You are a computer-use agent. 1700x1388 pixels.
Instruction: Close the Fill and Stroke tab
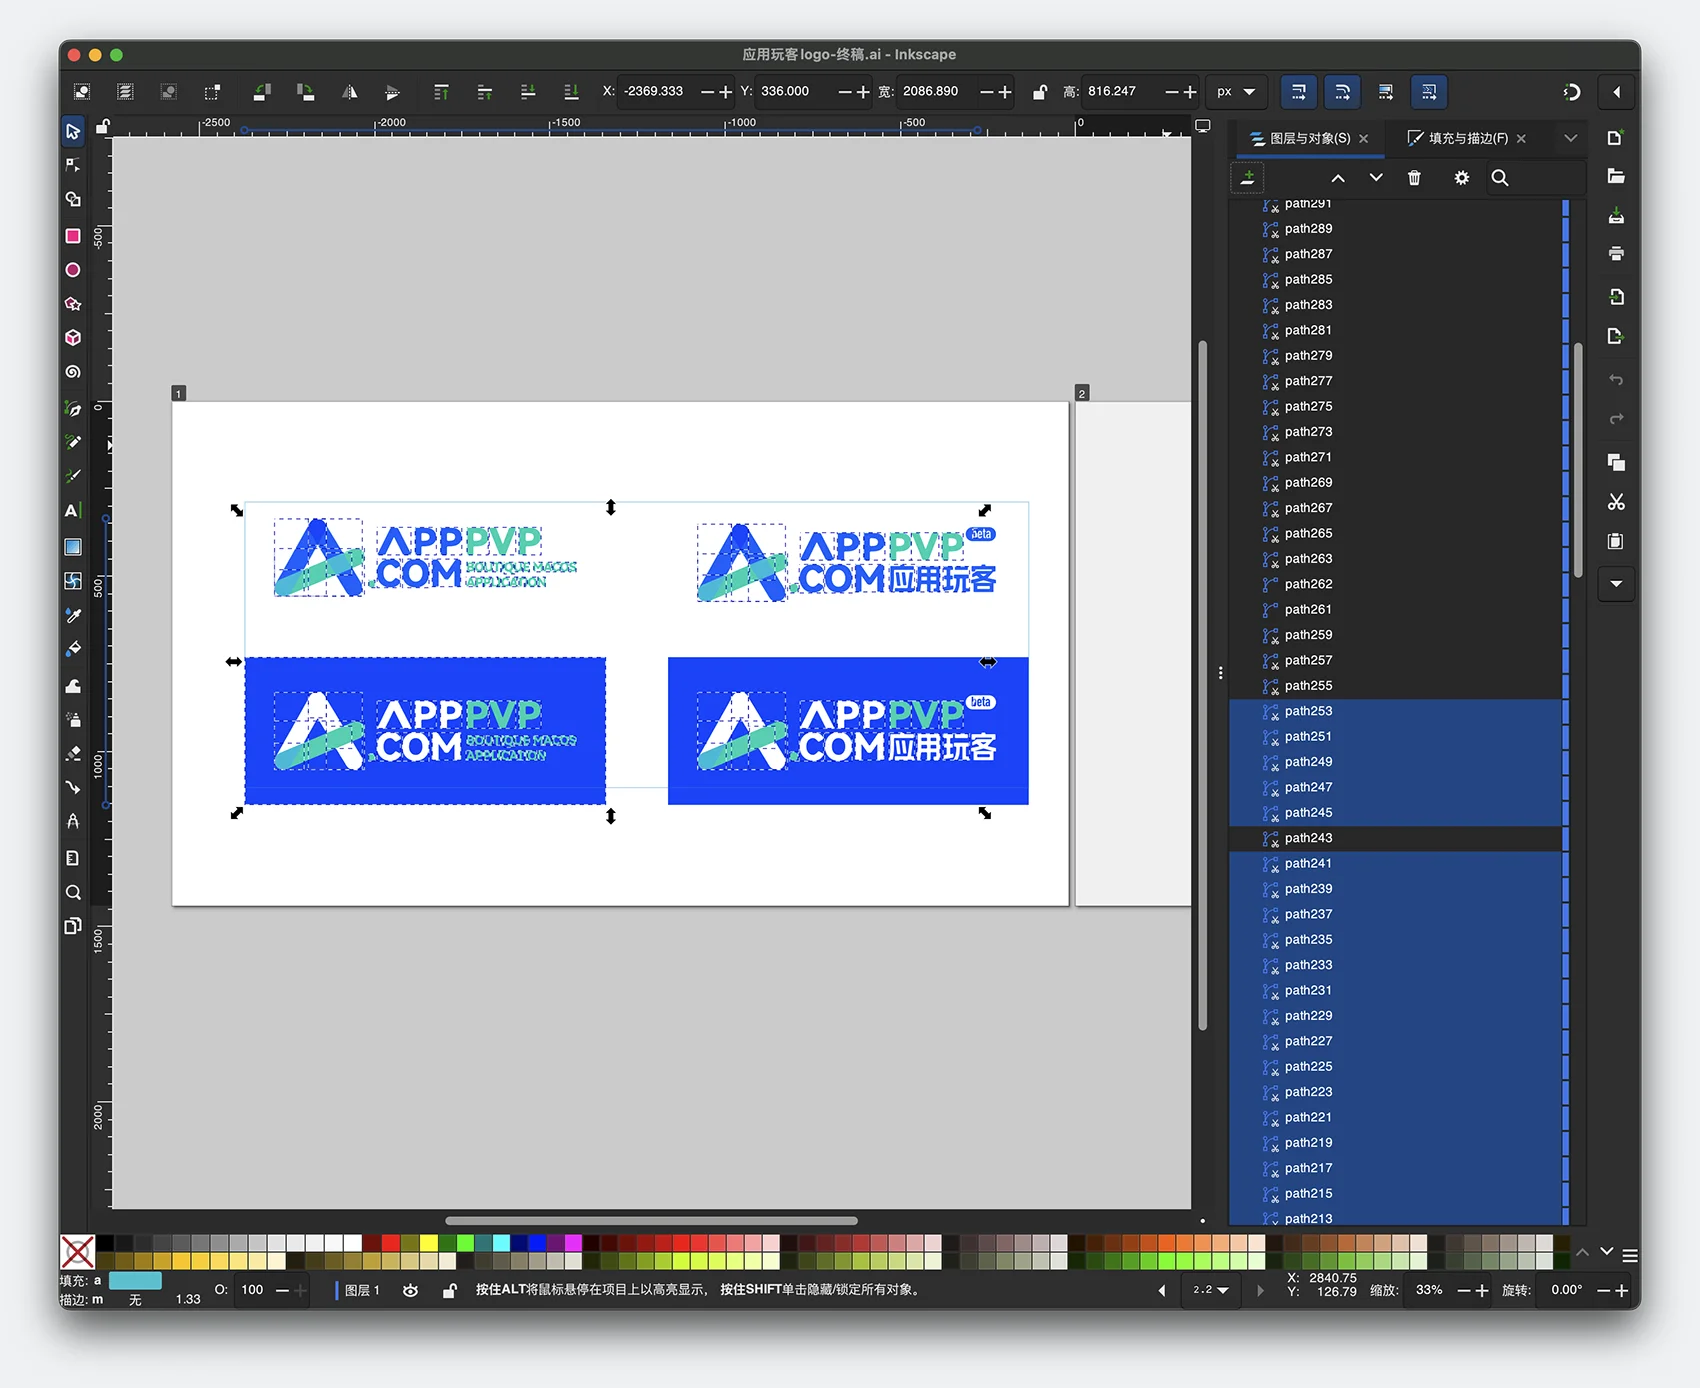point(1521,139)
